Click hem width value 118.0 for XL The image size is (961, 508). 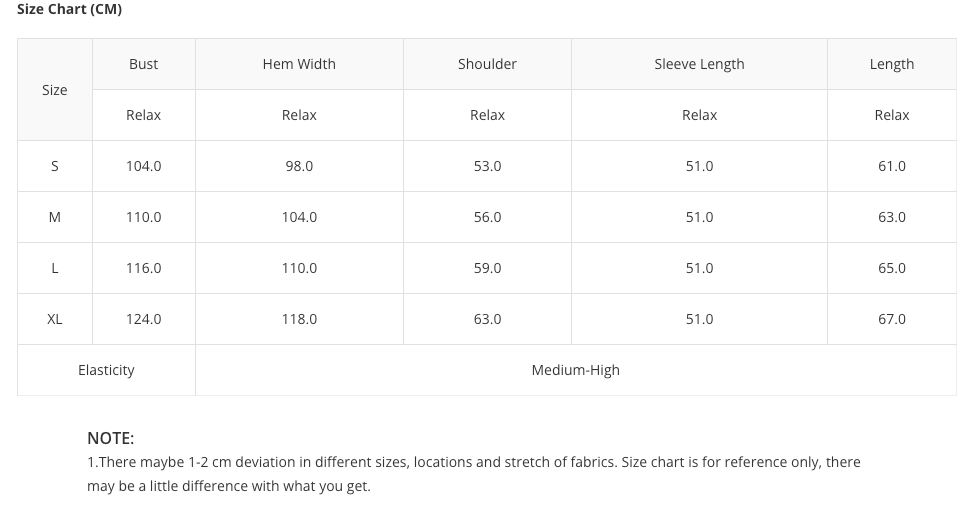coord(299,319)
